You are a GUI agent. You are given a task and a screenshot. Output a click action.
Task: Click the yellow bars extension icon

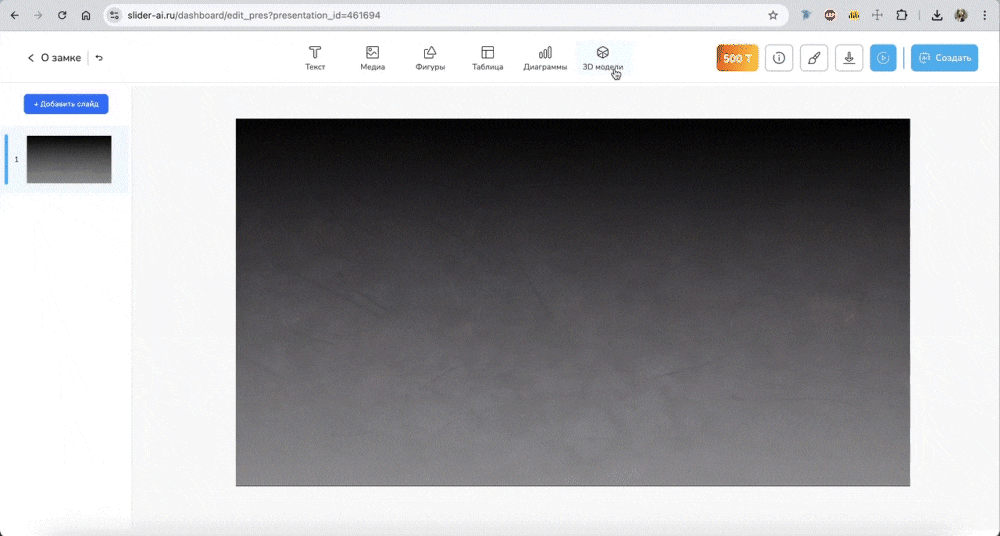(x=854, y=15)
